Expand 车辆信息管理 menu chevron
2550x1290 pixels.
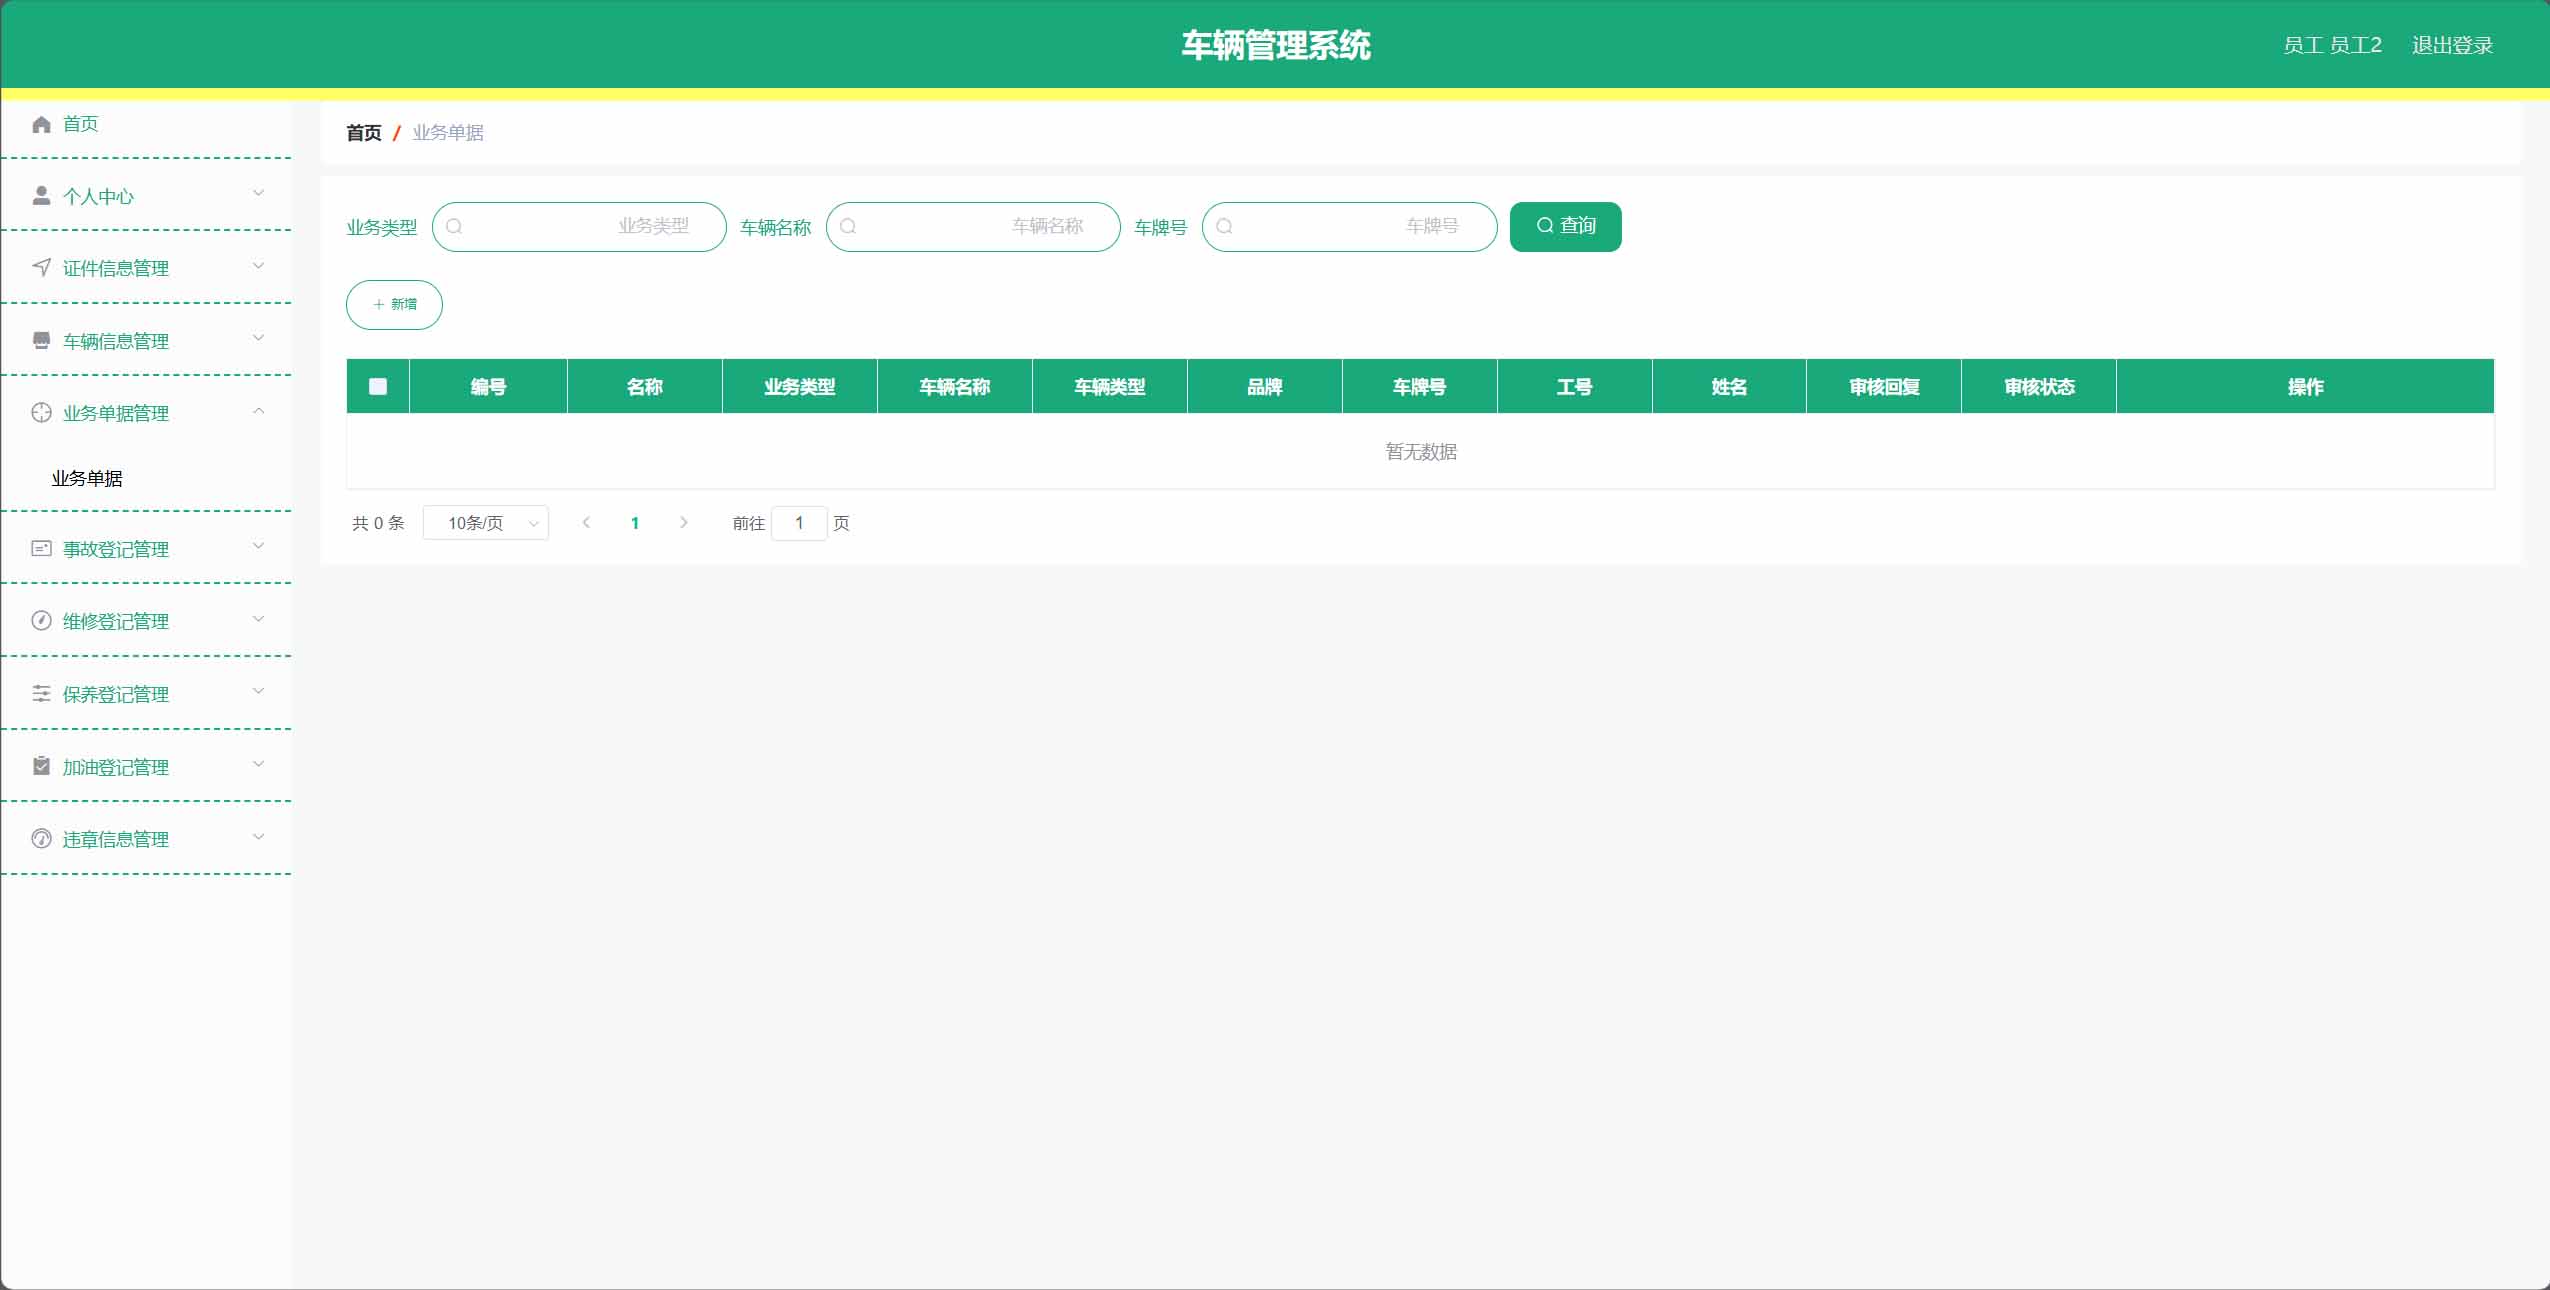click(258, 338)
